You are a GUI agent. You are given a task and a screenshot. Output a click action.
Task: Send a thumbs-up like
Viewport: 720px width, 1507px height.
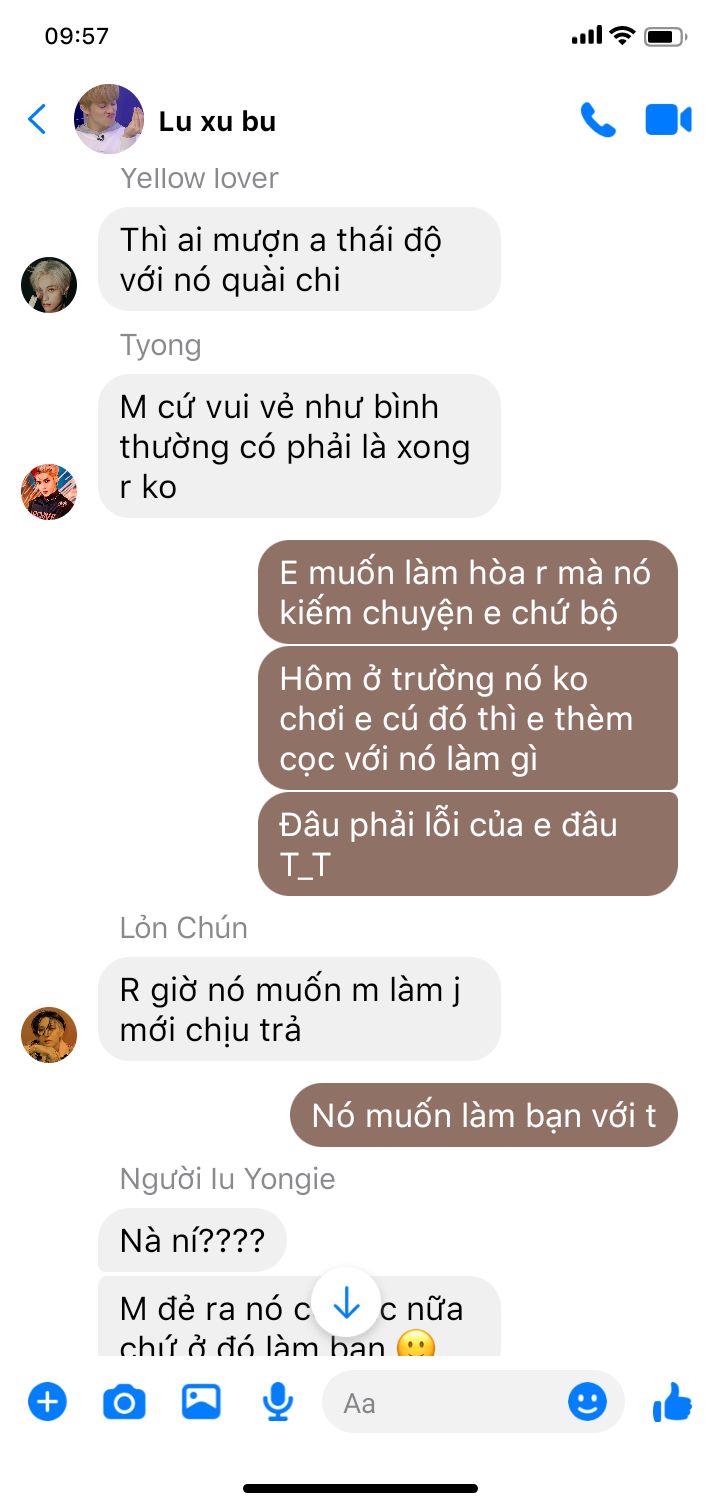pos(672,1402)
